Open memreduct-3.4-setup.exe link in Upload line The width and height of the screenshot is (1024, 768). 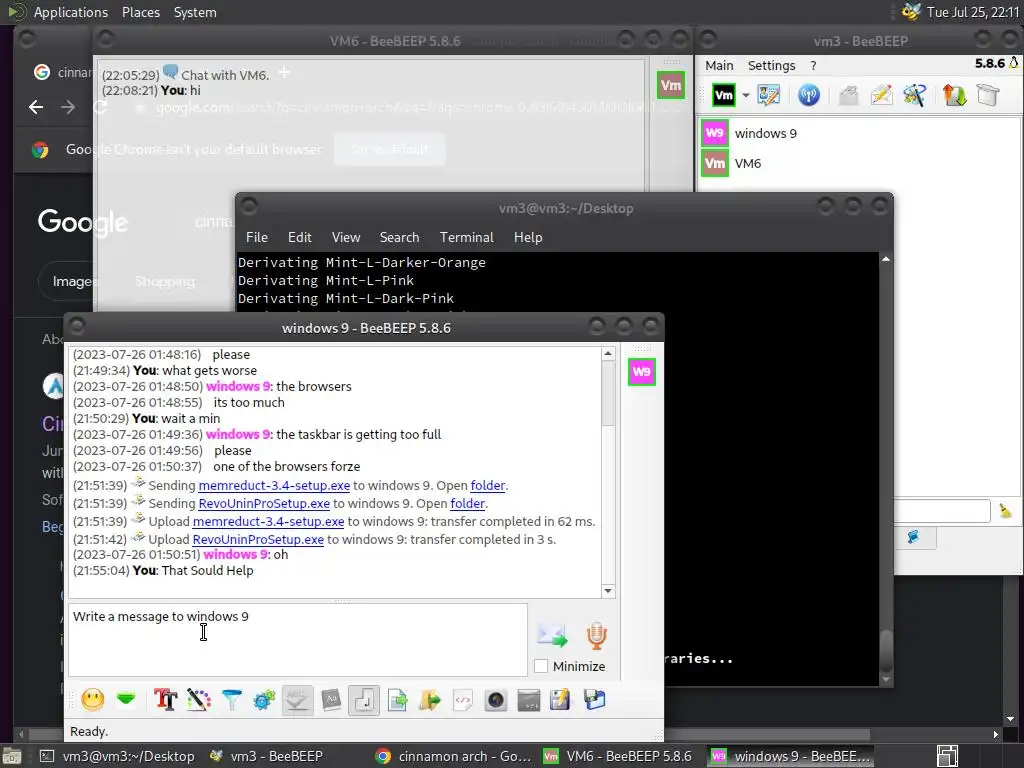point(268,522)
